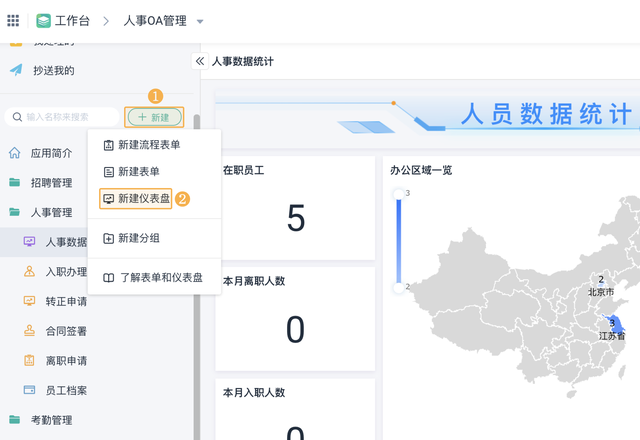Click the + 新建 button
Image resolution: width=640 pixels, height=440 pixels.
pos(155,118)
